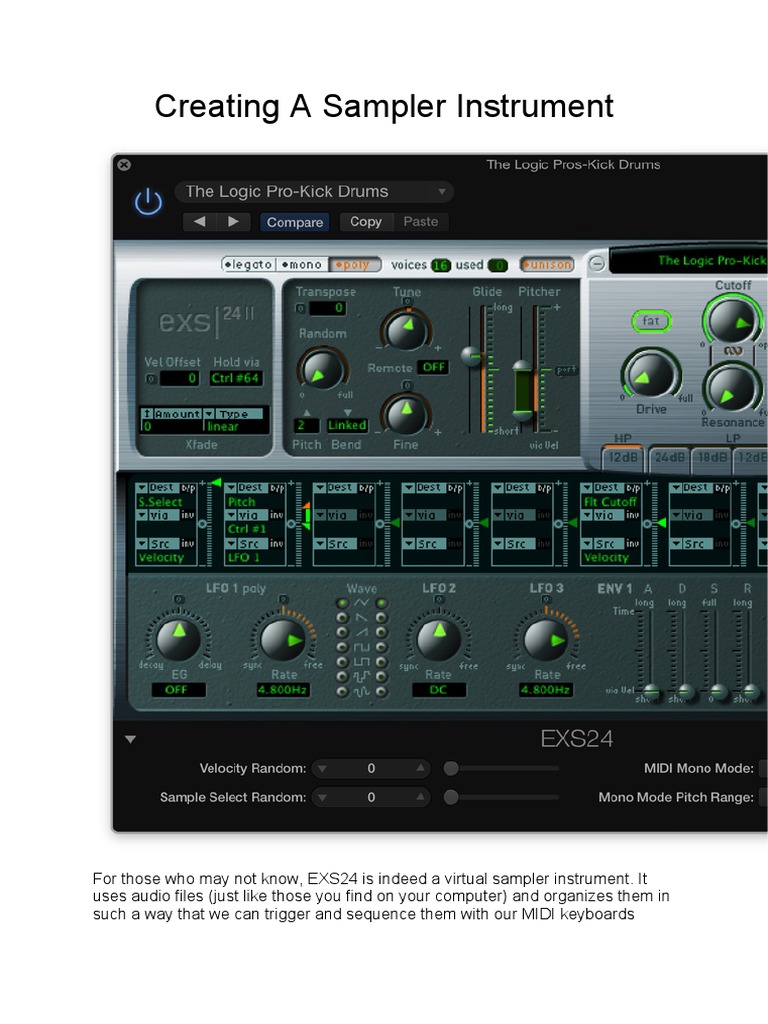Click the filter Cutoff knob

tap(731, 320)
